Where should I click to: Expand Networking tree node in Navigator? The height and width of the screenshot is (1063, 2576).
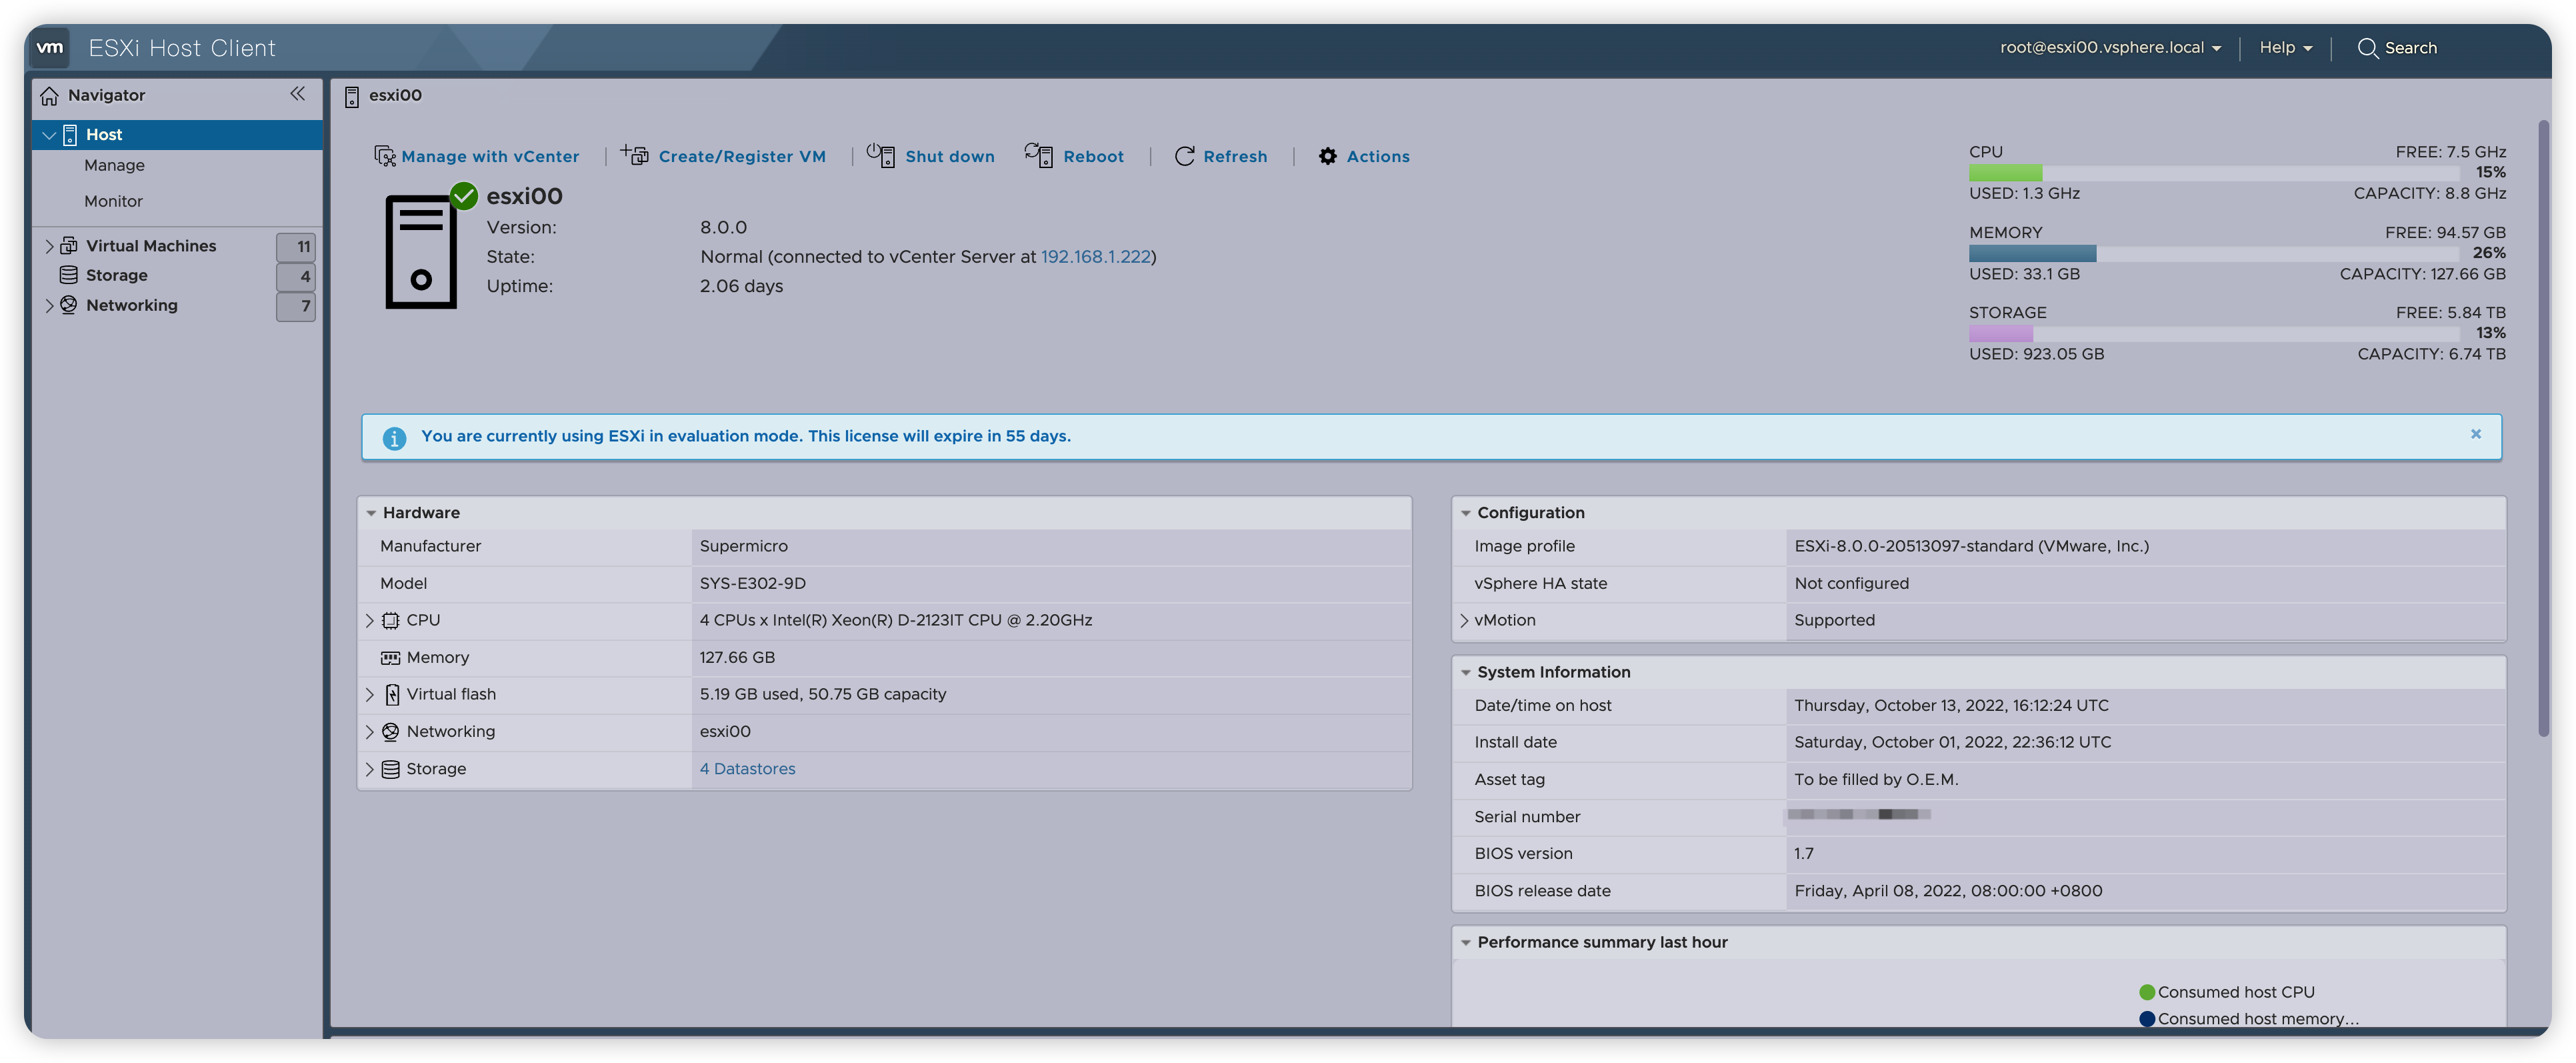coord(49,306)
